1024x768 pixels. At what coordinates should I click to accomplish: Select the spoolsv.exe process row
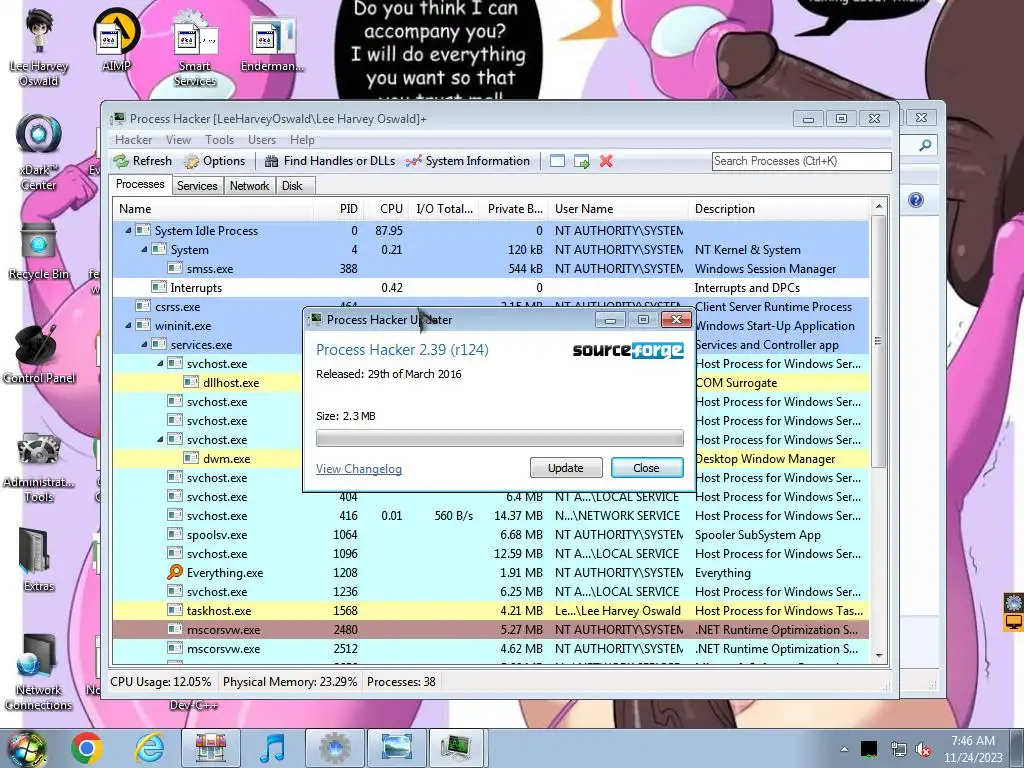(x=490, y=535)
